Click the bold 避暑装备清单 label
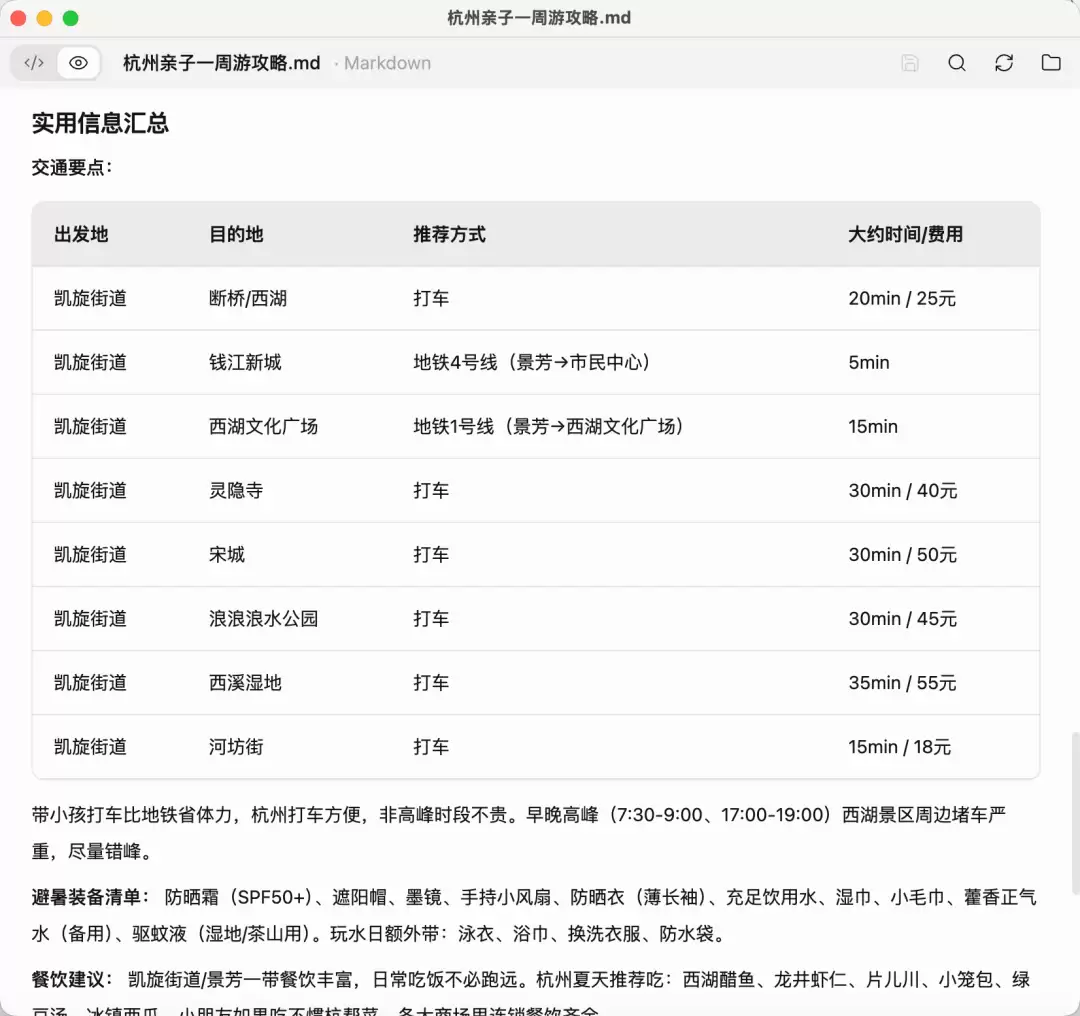This screenshot has width=1080, height=1016. [90, 897]
